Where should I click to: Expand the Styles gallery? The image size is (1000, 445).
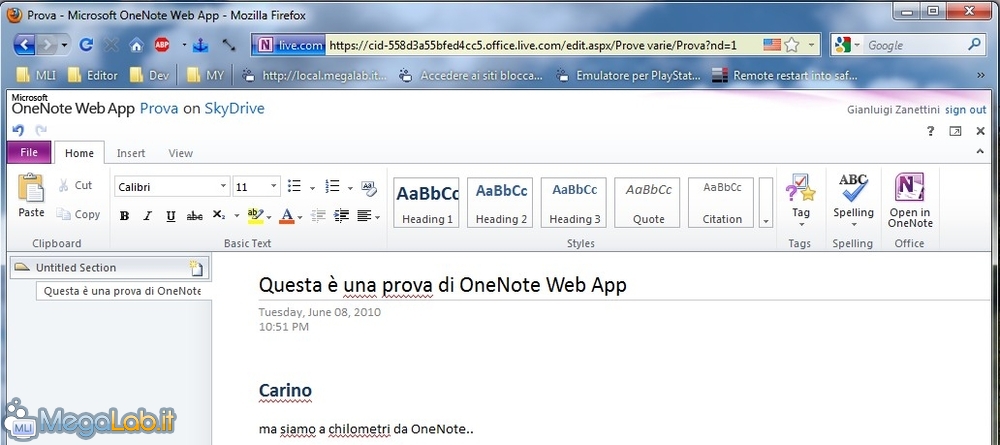766,203
